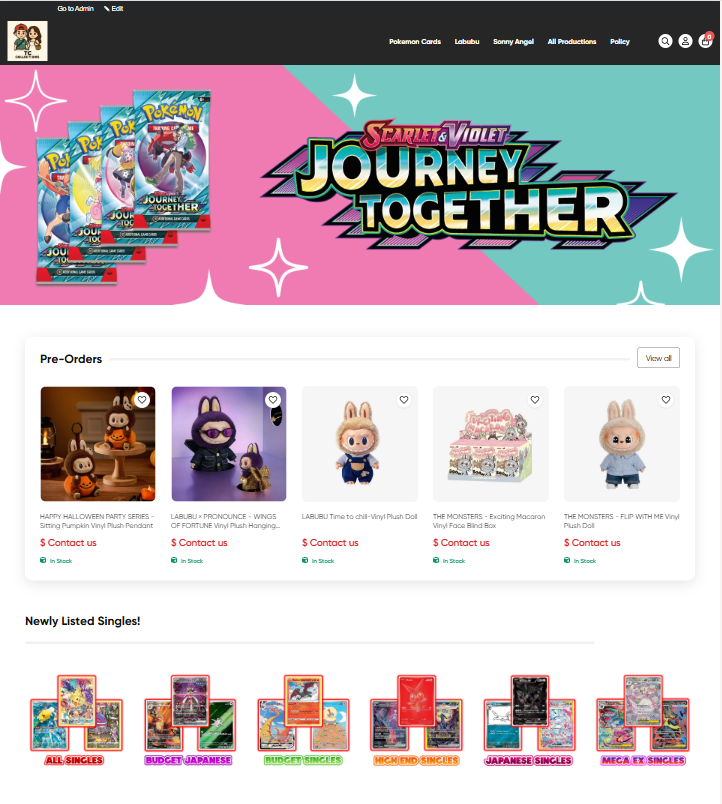The image size is (722, 804).
Task: Open the Mega EX Singles category
Action: point(643,720)
